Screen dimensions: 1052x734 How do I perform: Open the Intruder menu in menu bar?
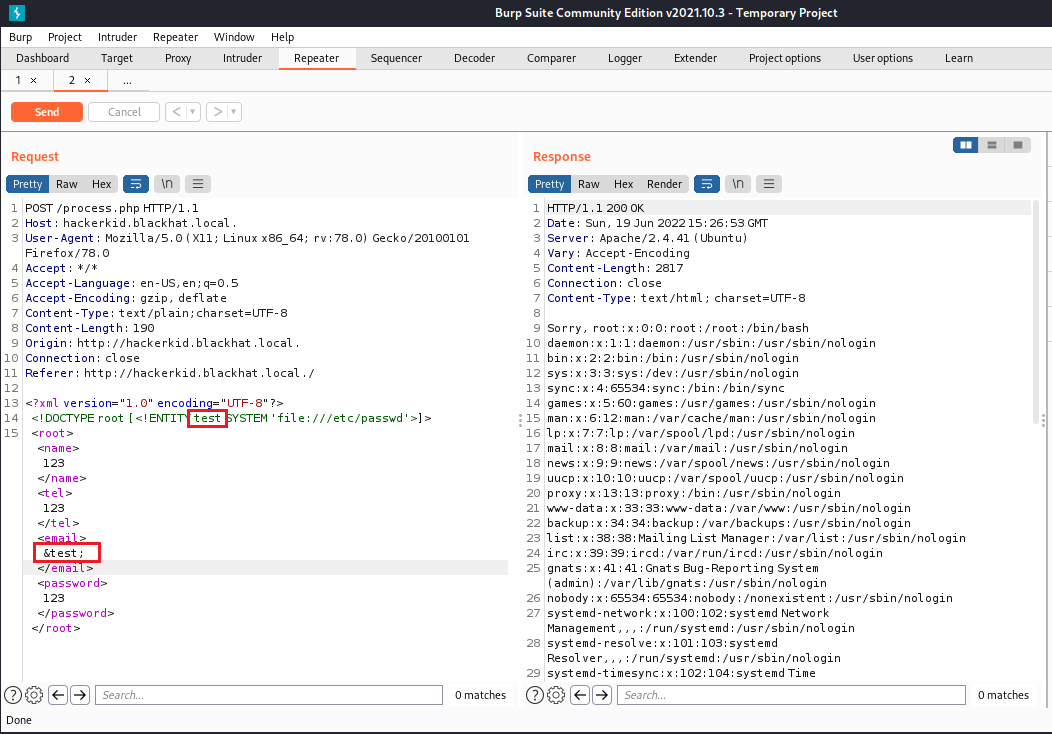pyautogui.click(x=117, y=37)
